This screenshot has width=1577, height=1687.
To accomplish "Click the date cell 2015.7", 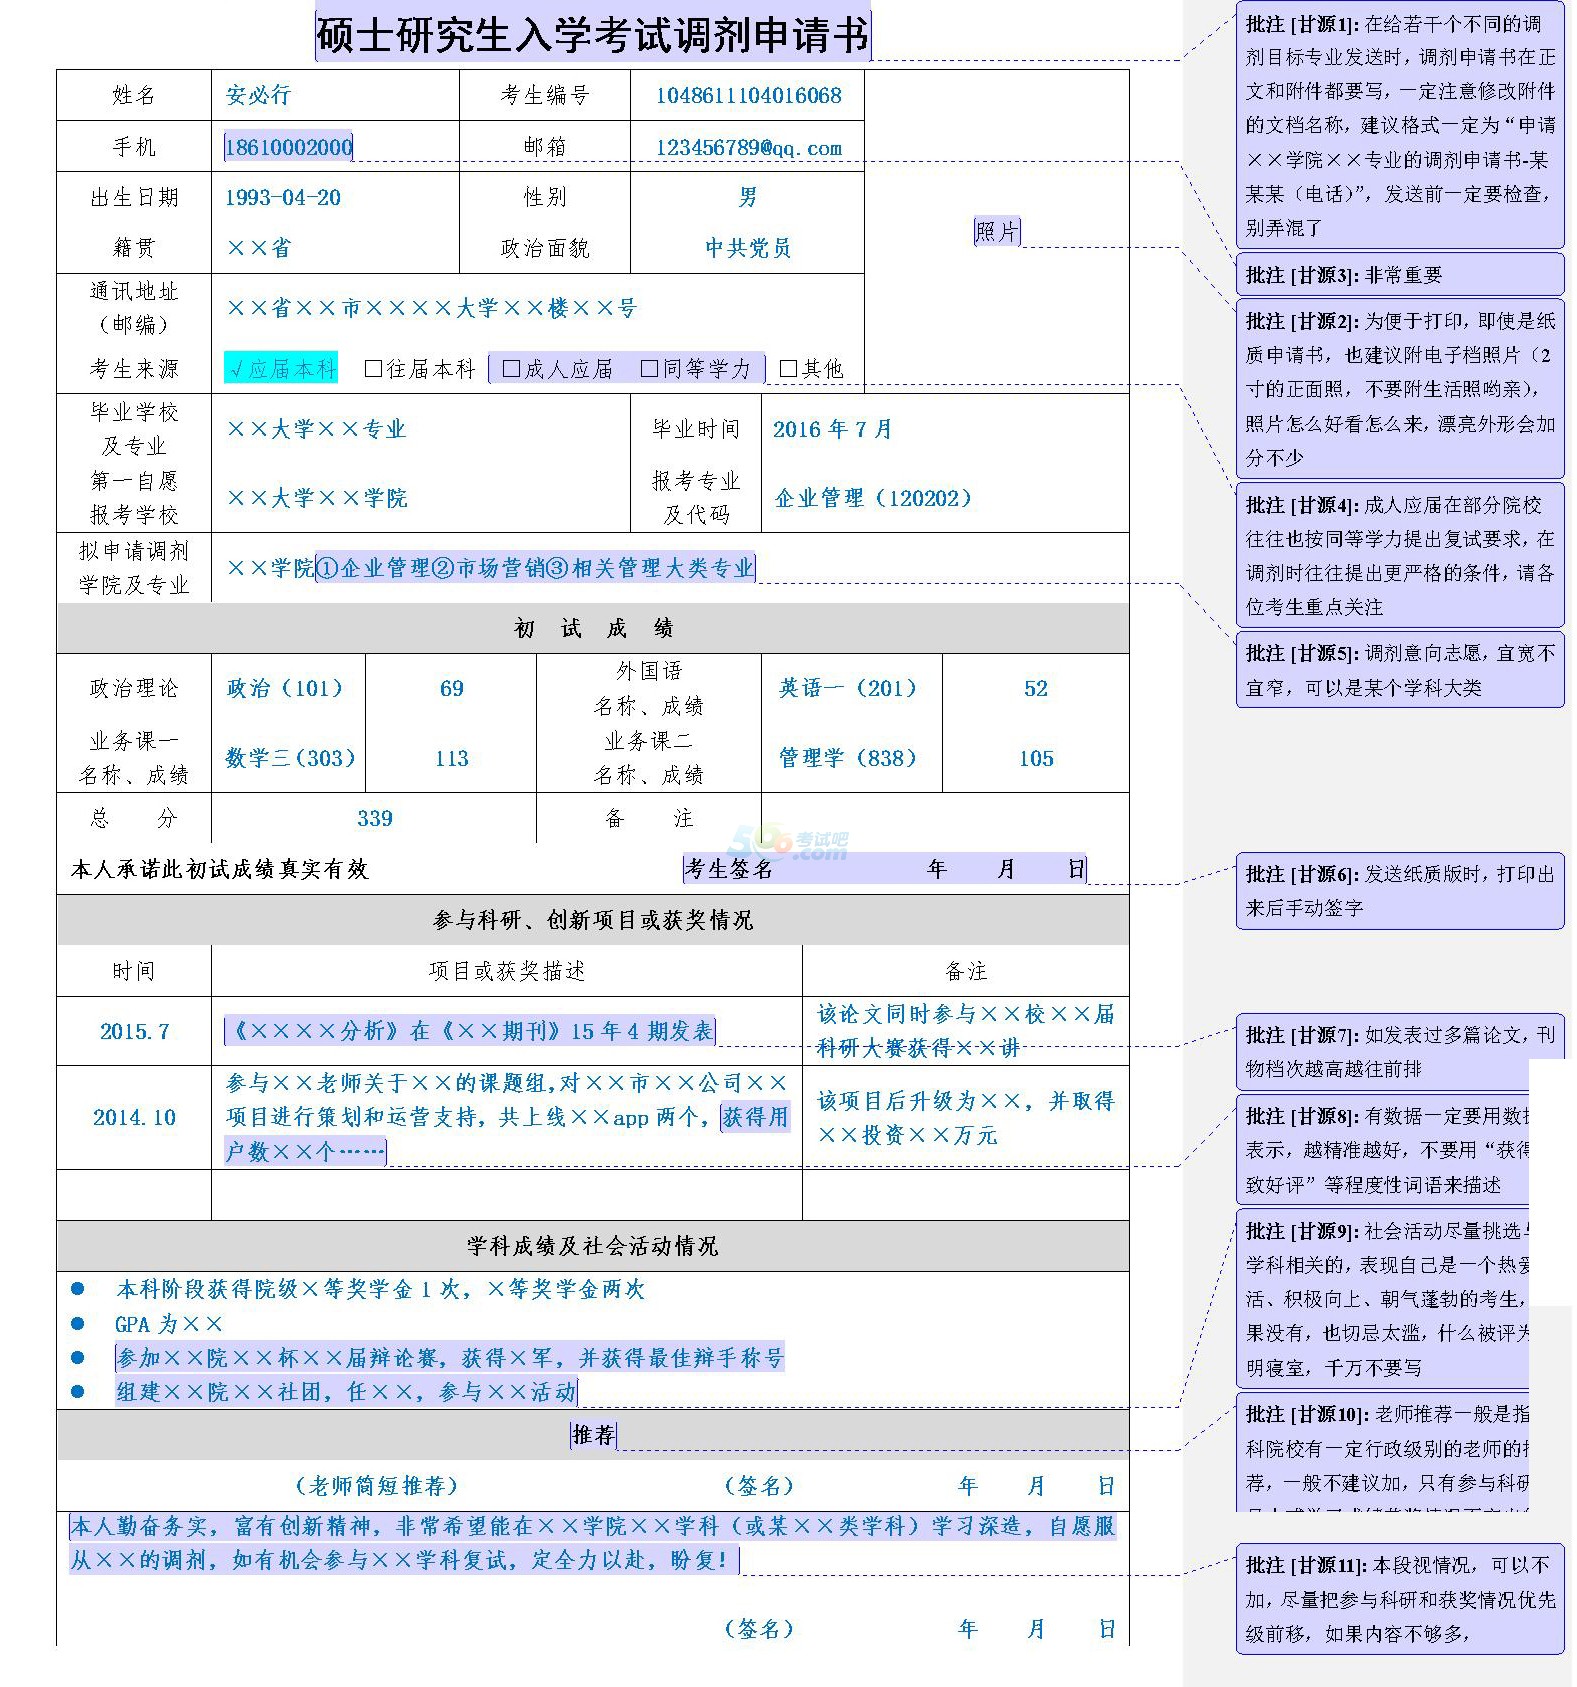I will pos(134,1031).
